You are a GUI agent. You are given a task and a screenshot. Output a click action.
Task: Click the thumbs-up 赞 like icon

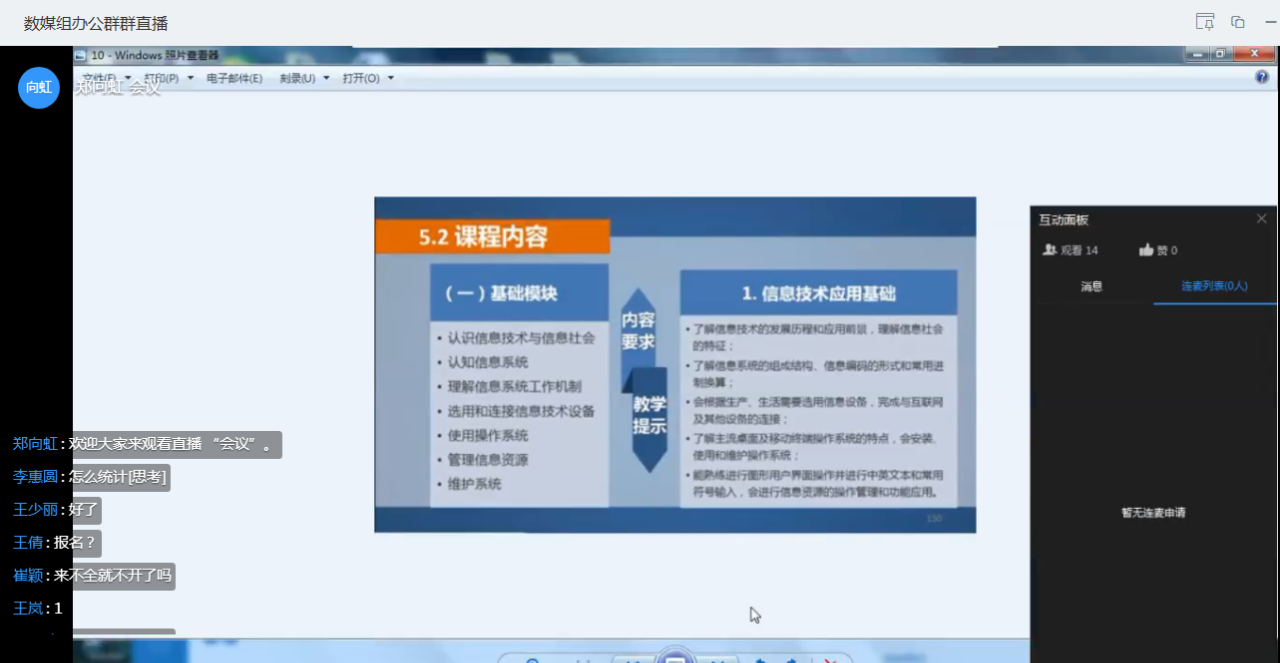click(x=1146, y=250)
